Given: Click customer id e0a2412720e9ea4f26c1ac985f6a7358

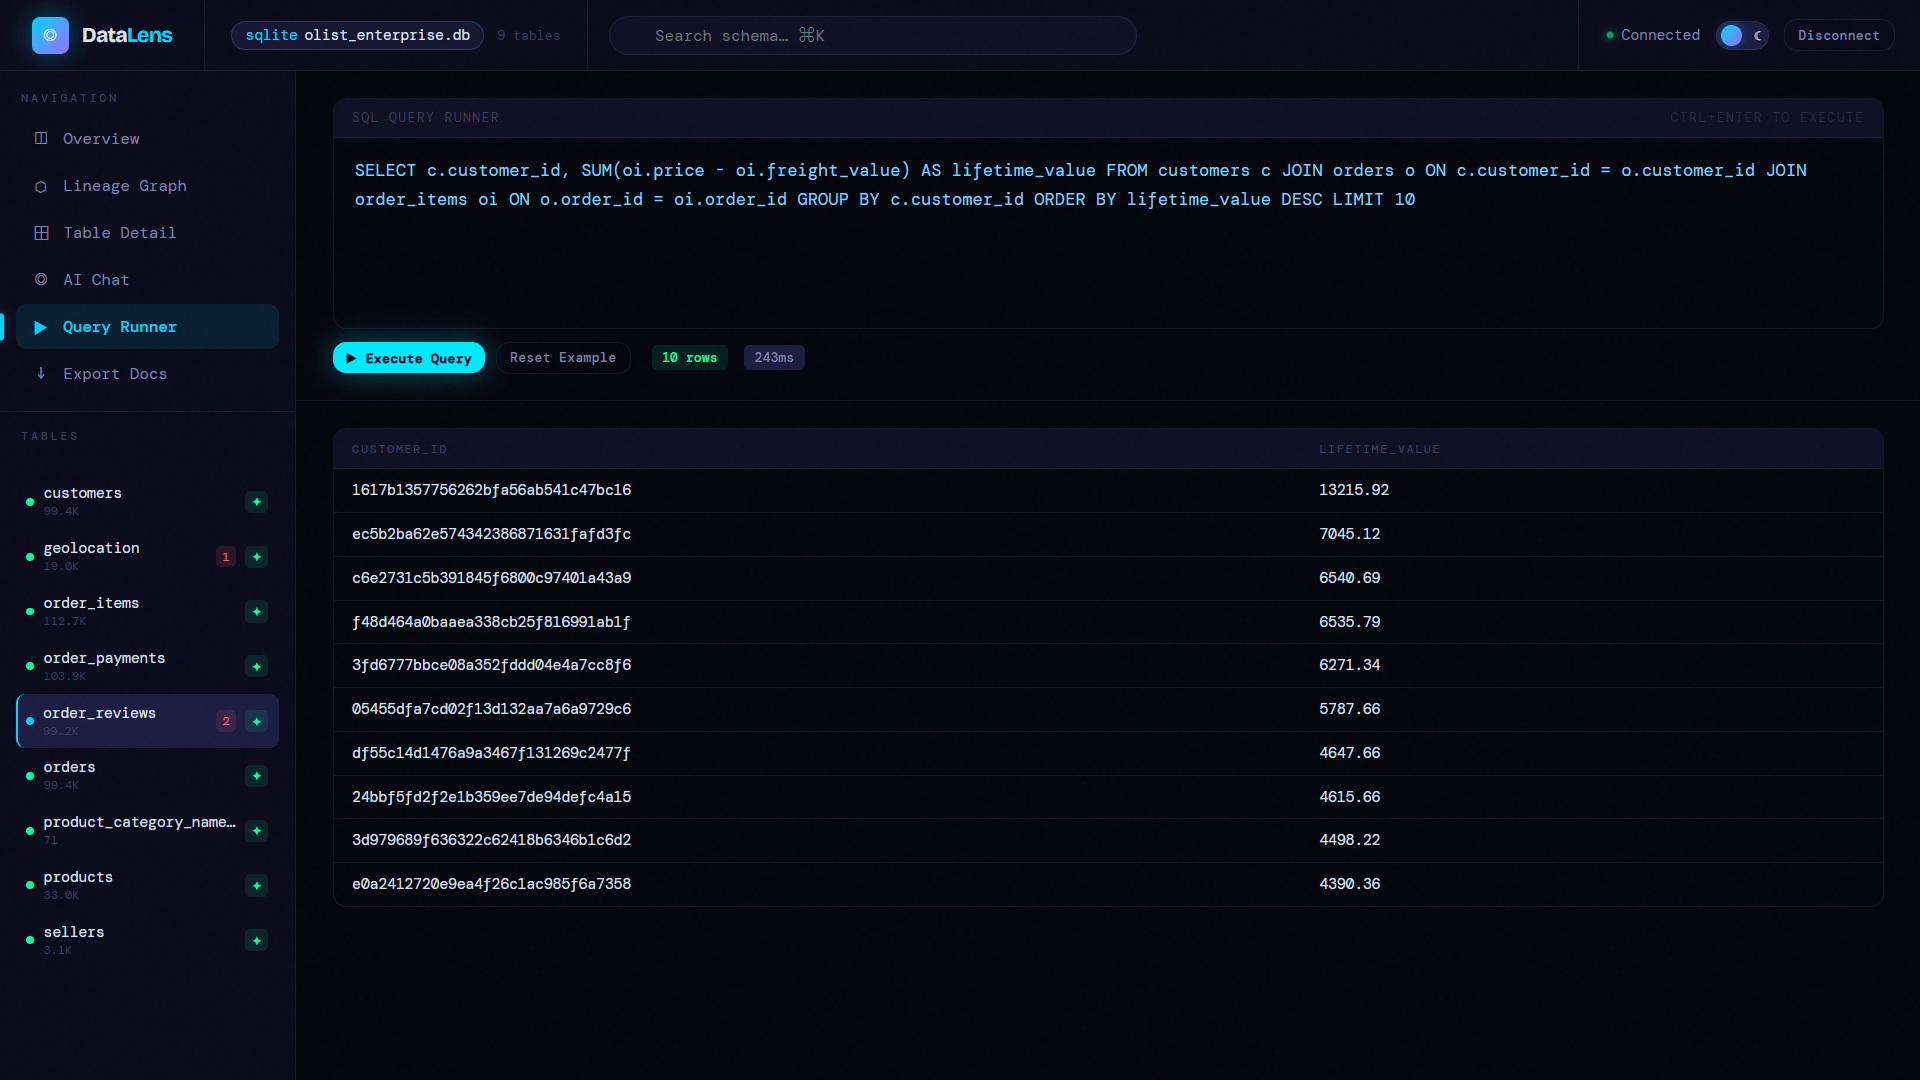Looking at the screenshot, I should 491,884.
